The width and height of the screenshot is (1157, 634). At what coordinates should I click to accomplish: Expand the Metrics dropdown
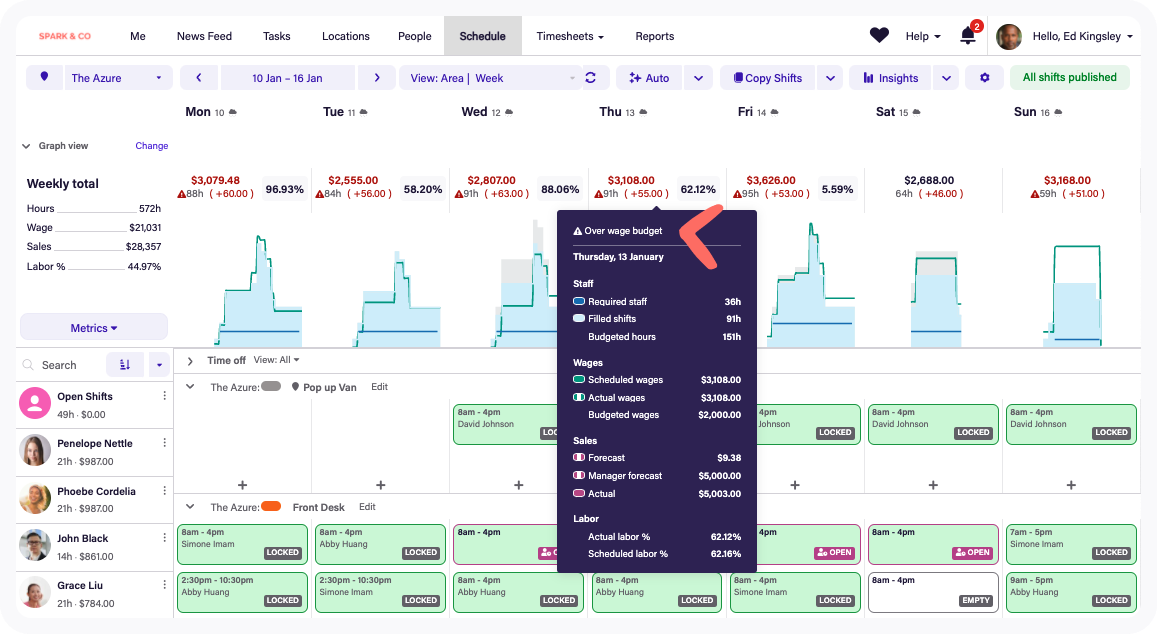tap(94, 328)
